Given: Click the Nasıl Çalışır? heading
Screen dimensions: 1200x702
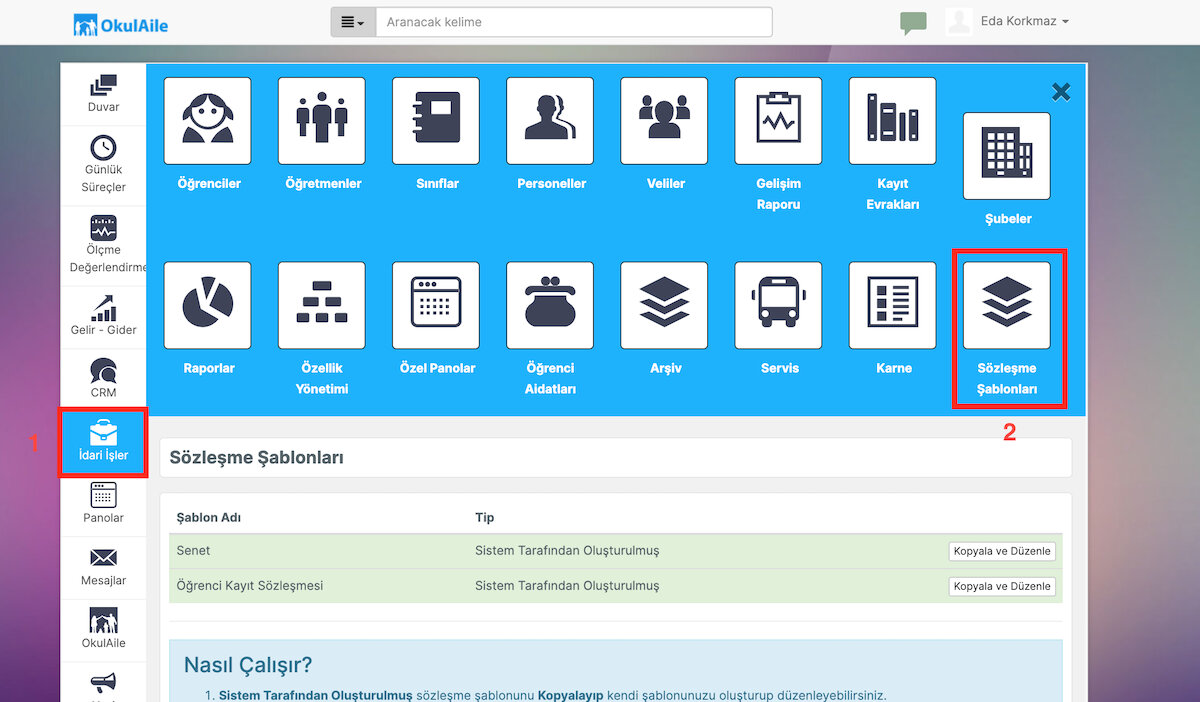Looking at the screenshot, I should coord(248,665).
